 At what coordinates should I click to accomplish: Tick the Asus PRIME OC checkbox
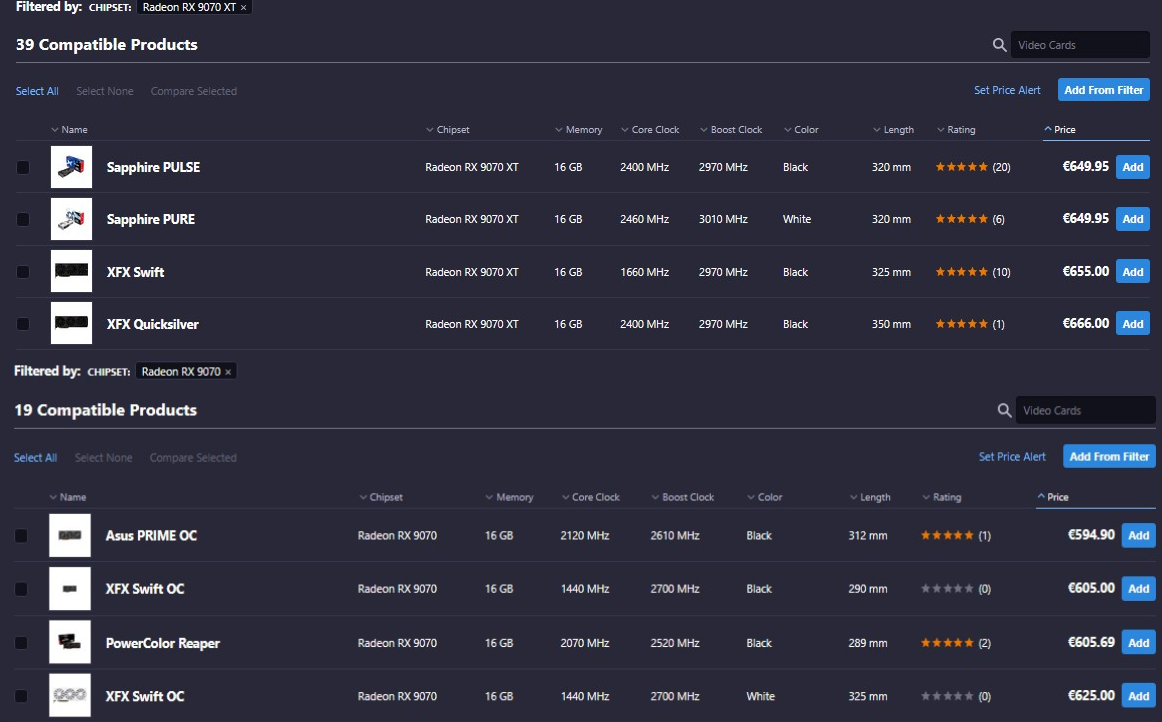pyautogui.click(x=21, y=536)
